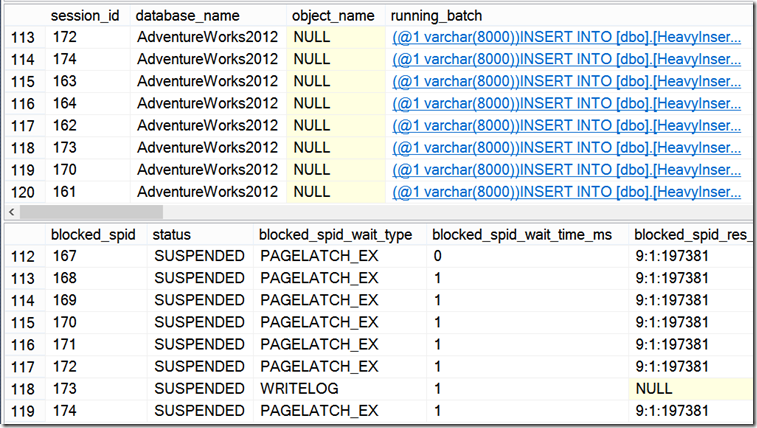
Task: Click AdventureWorks2012 cell in row 120
Action: point(208,193)
